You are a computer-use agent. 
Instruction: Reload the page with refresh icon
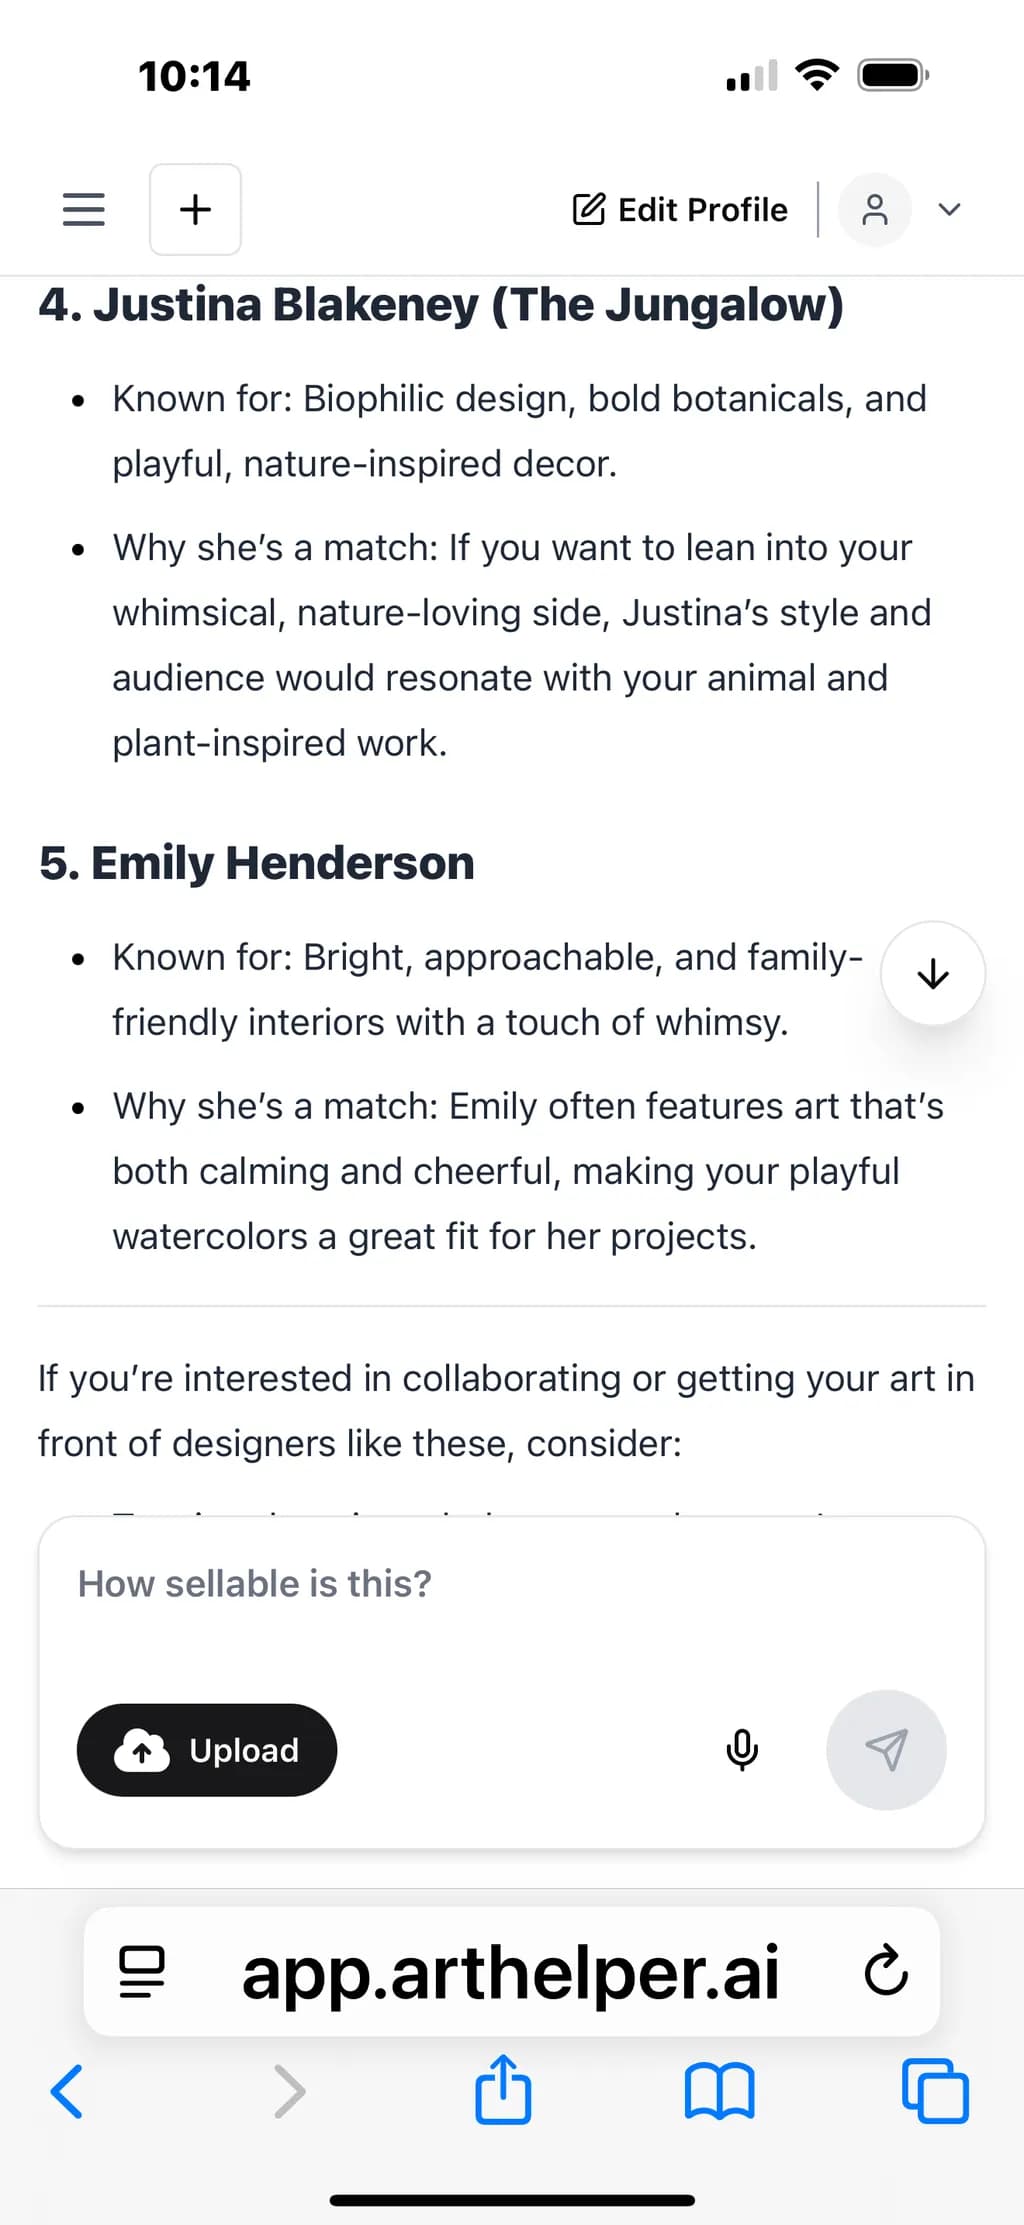885,1972
